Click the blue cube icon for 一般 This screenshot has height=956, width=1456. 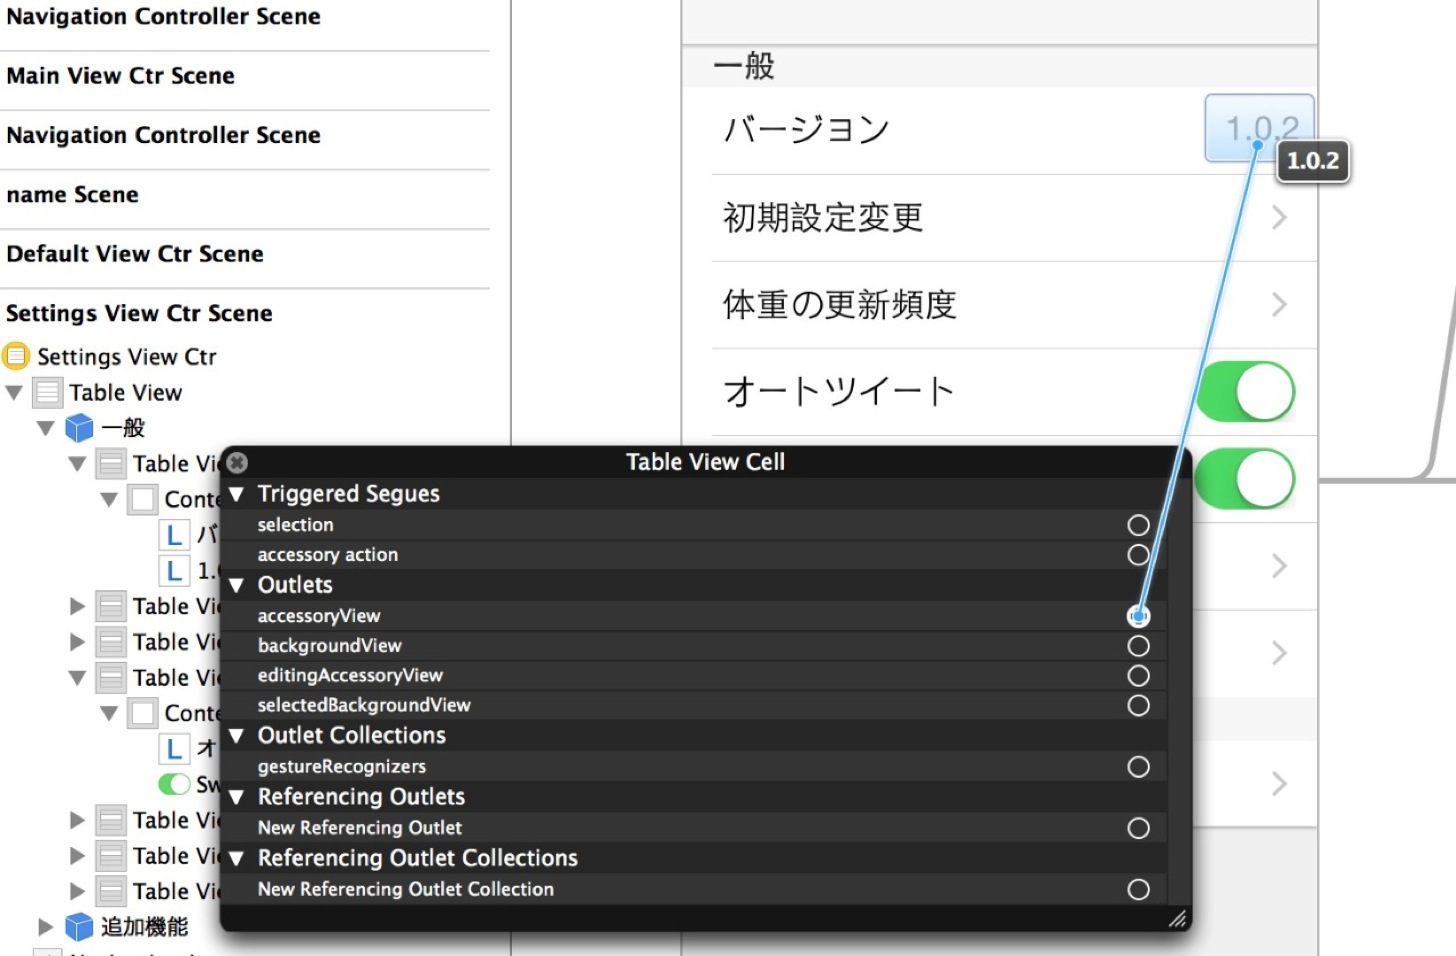point(79,428)
